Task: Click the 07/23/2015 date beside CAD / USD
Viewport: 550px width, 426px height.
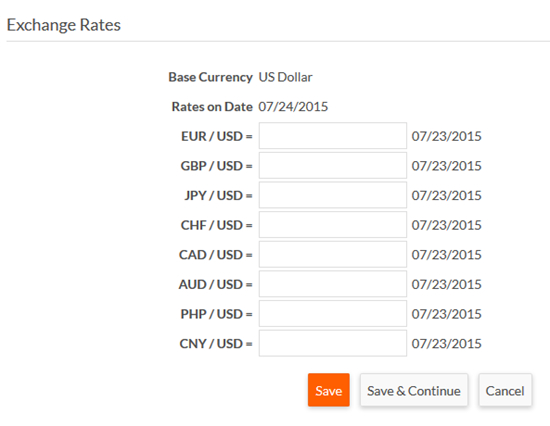Action: click(447, 255)
